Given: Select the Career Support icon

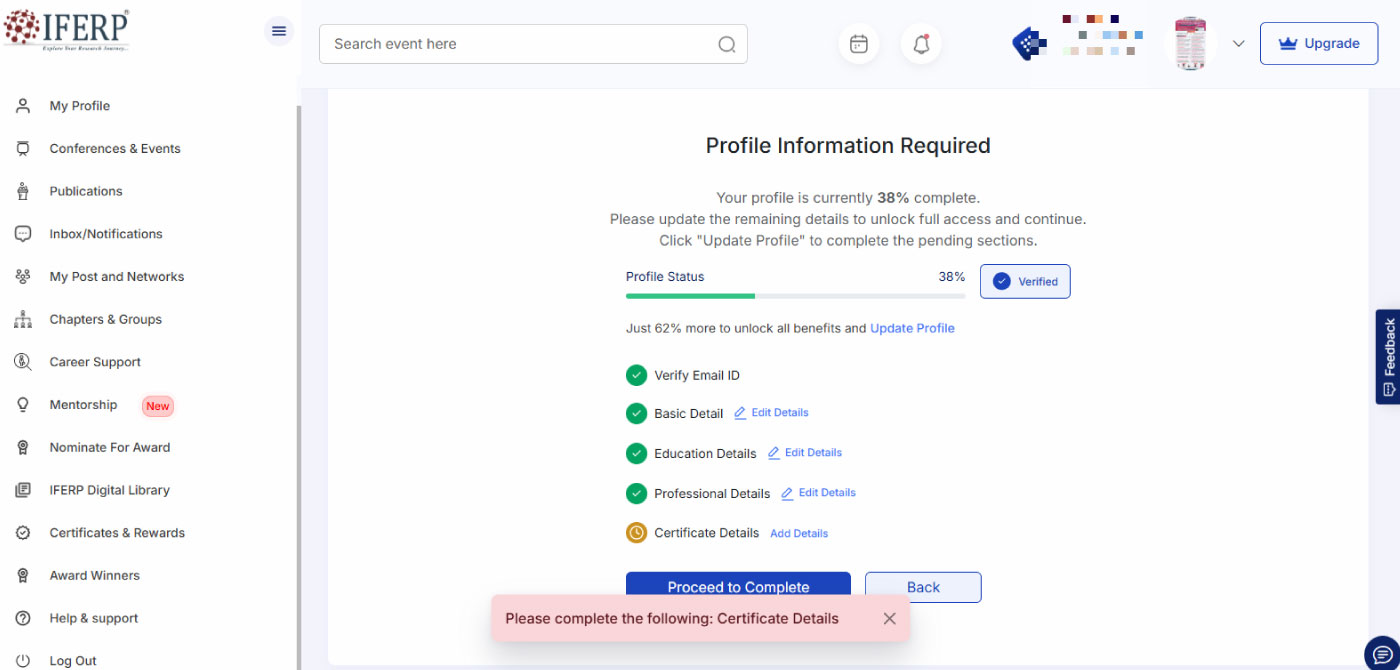Looking at the screenshot, I should [x=22, y=361].
